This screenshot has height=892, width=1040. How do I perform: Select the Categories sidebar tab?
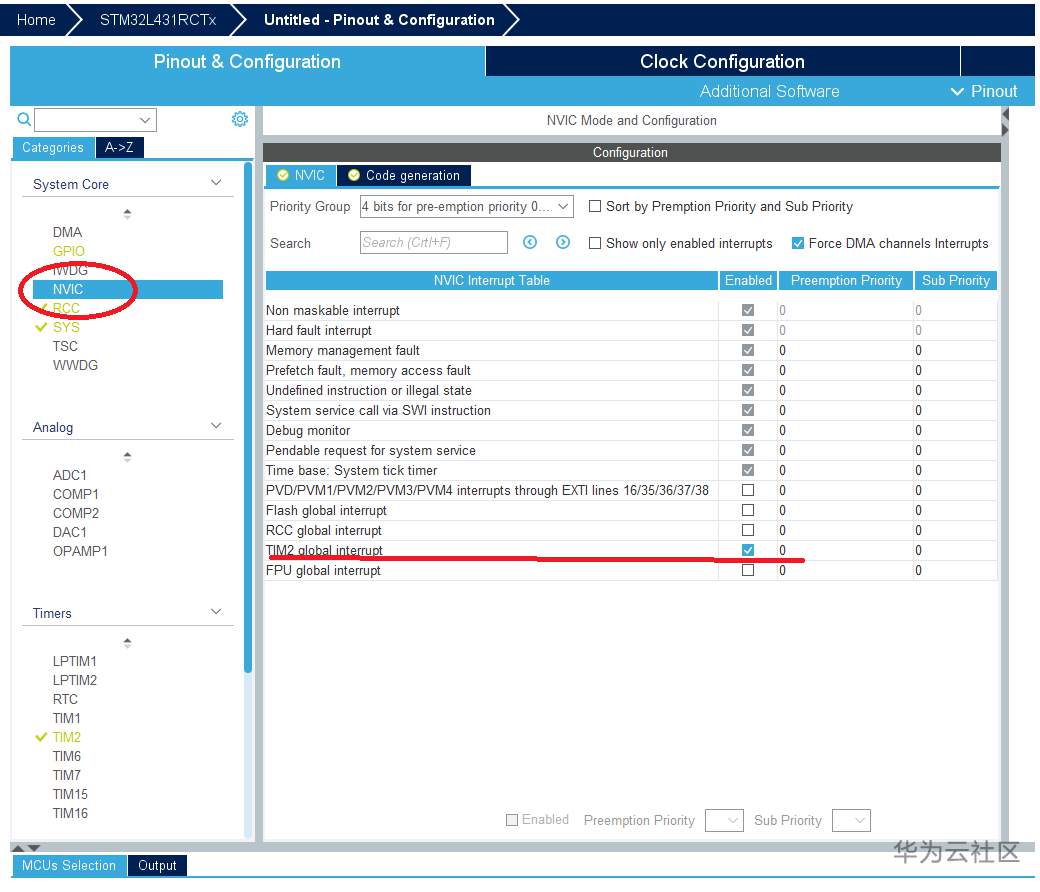click(53, 147)
